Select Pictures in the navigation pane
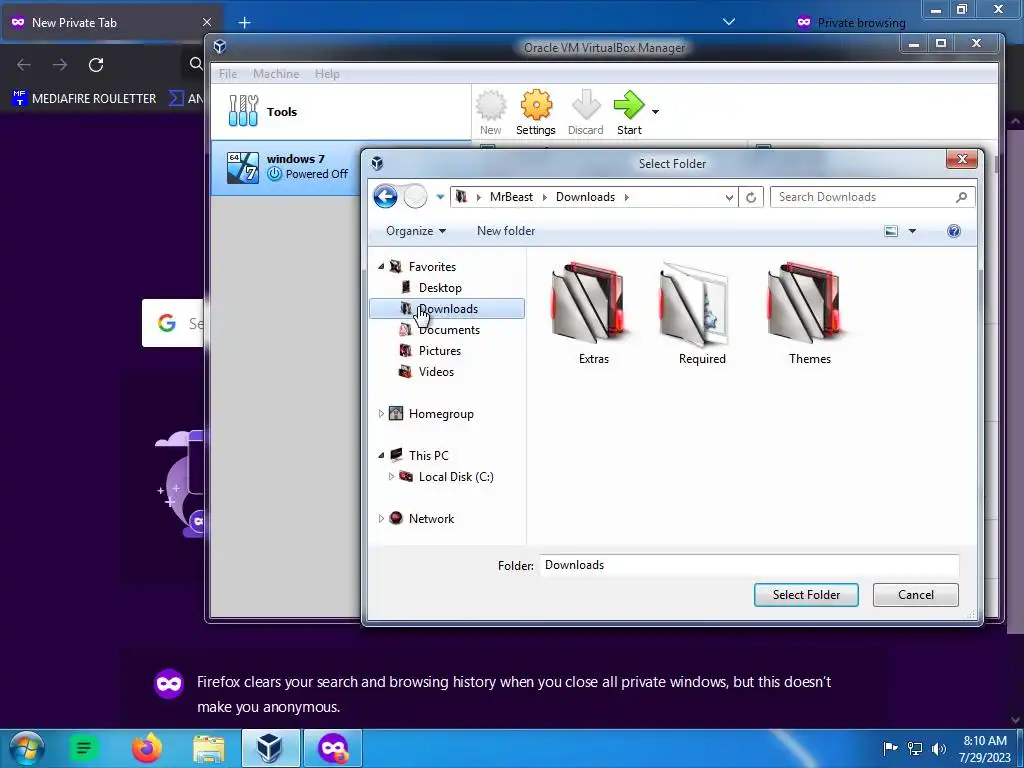The width and height of the screenshot is (1024, 768). tap(440, 351)
